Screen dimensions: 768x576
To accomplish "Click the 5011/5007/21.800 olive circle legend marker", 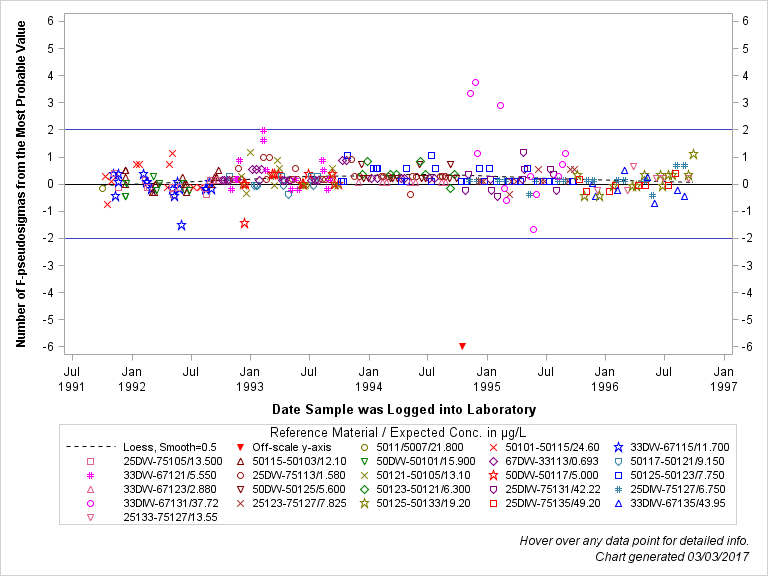I will pos(364,447).
